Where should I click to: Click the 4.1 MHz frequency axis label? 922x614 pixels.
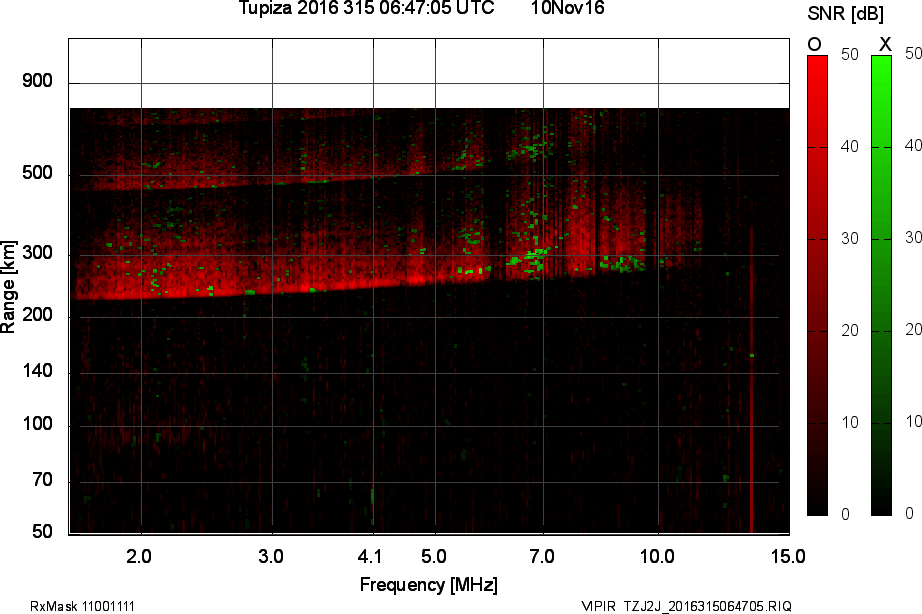pos(370,556)
